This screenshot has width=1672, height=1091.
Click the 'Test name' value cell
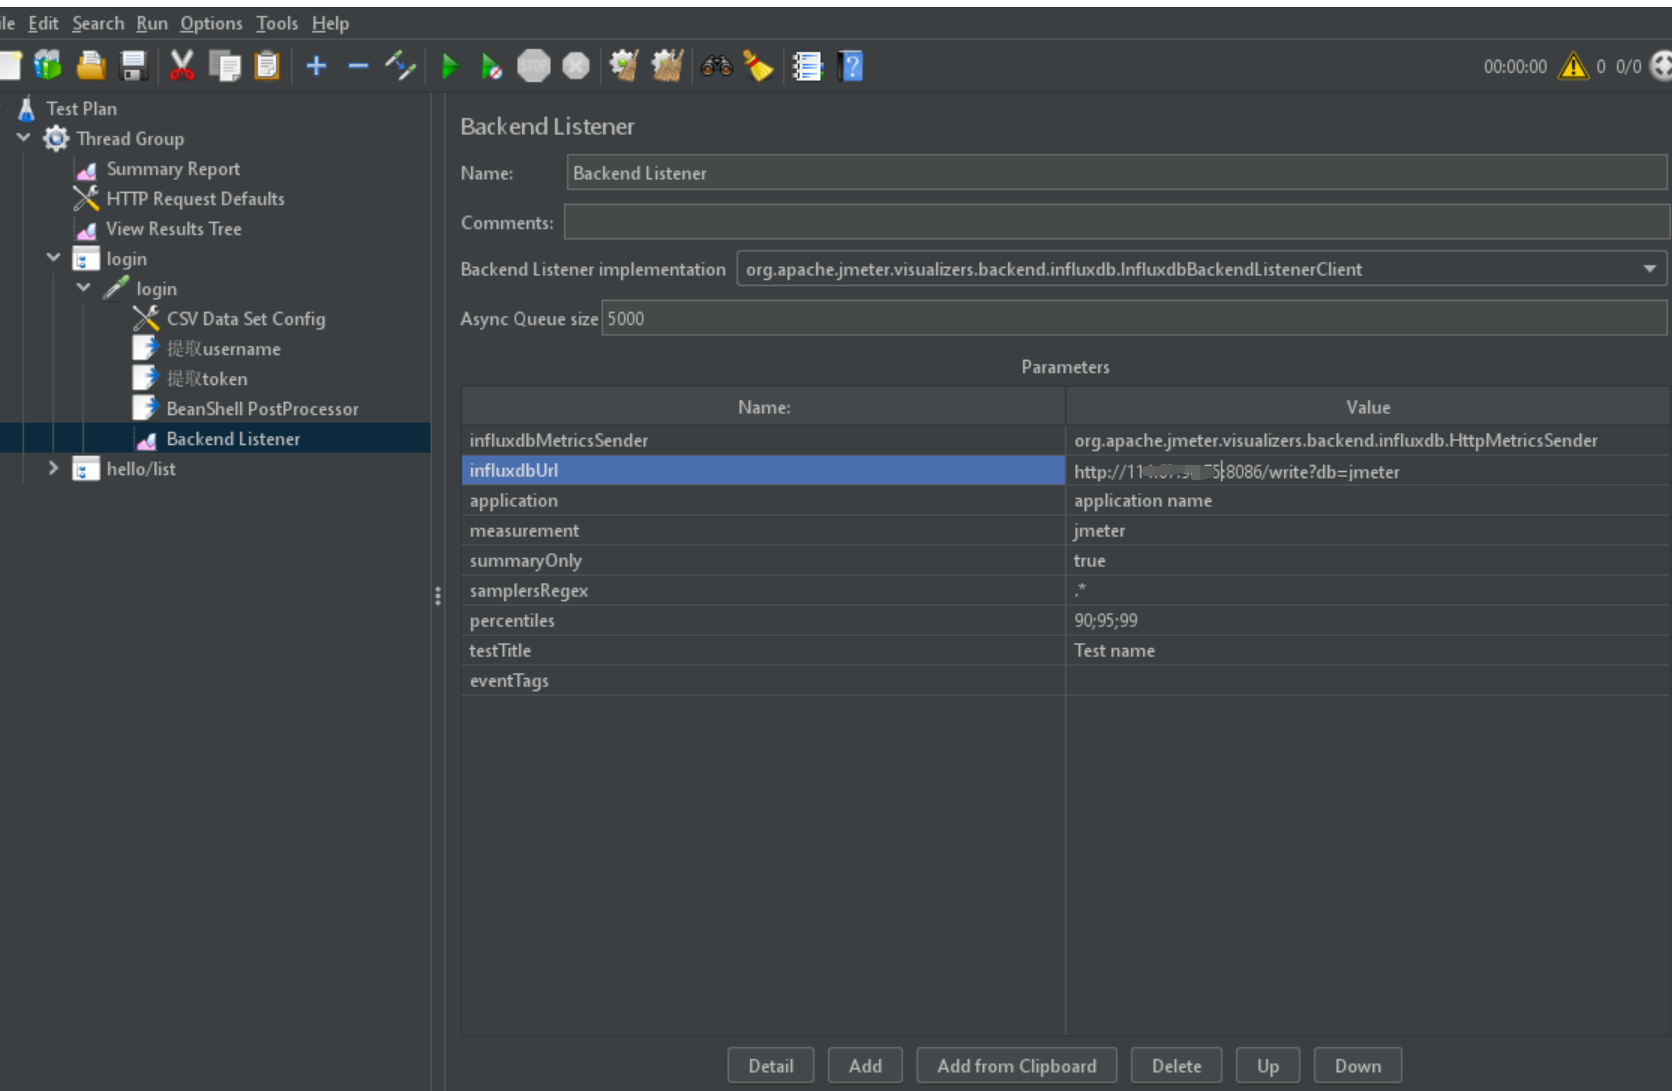tap(1368, 650)
